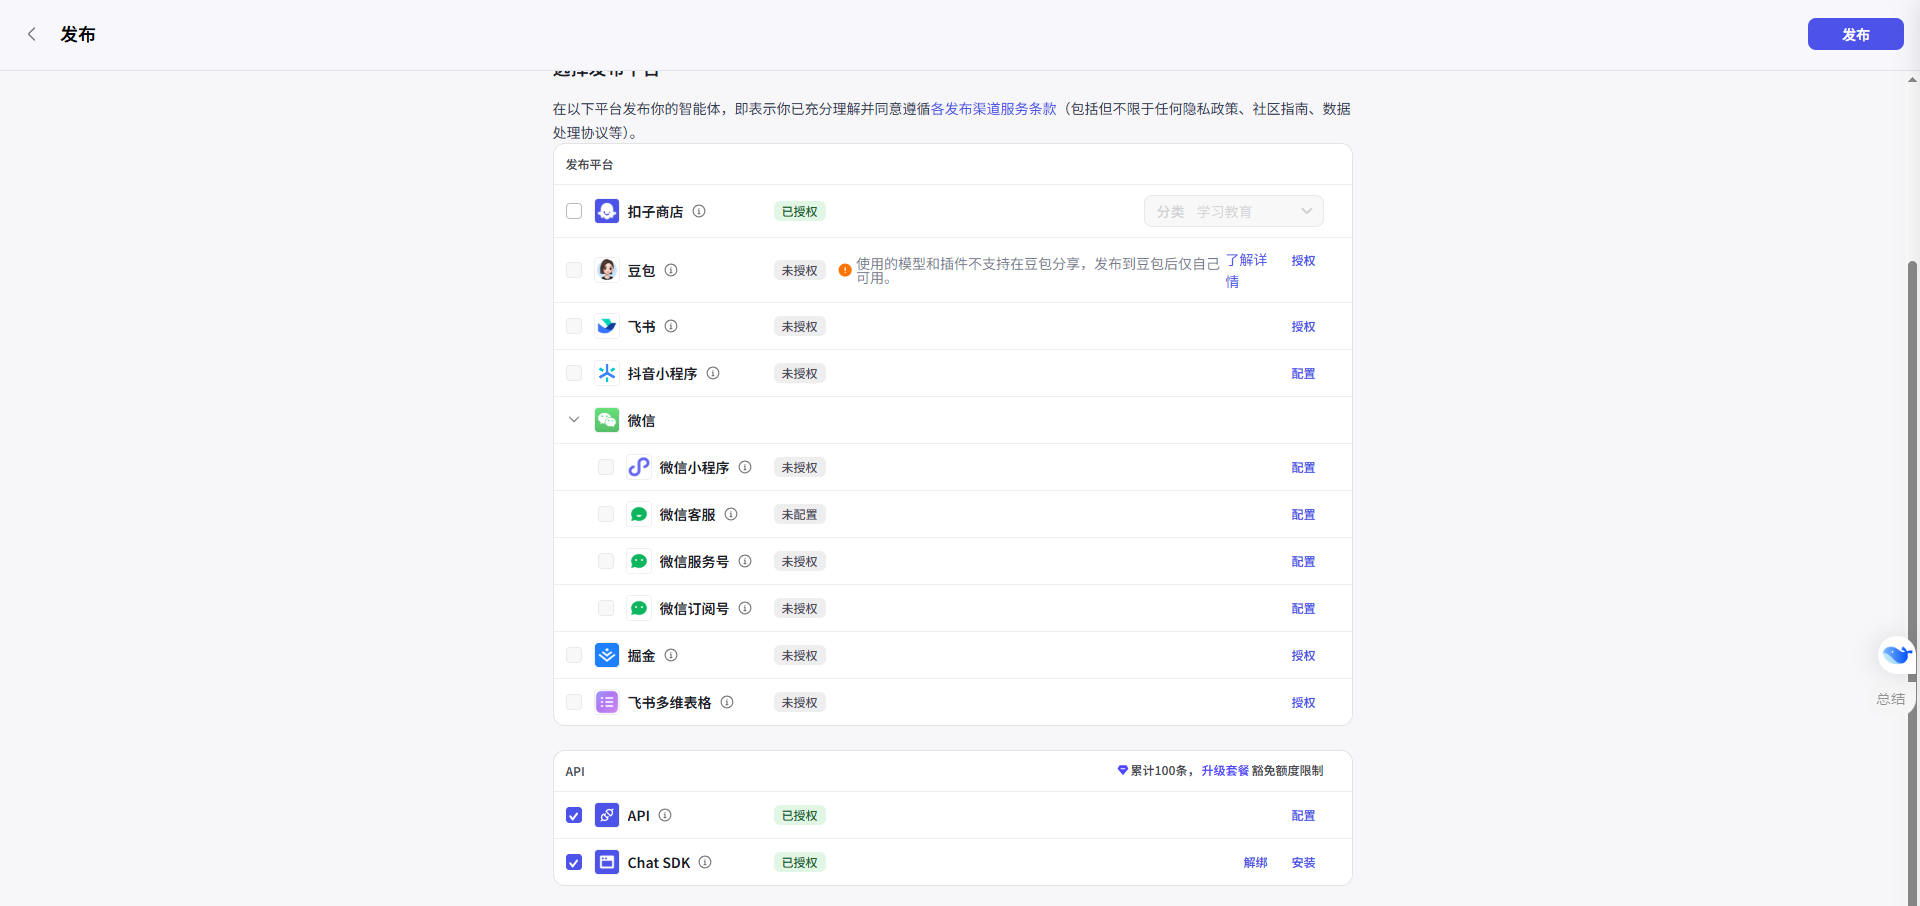
Task: Toggle the 抖音小程序 checkbox
Action: pos(574,373)
